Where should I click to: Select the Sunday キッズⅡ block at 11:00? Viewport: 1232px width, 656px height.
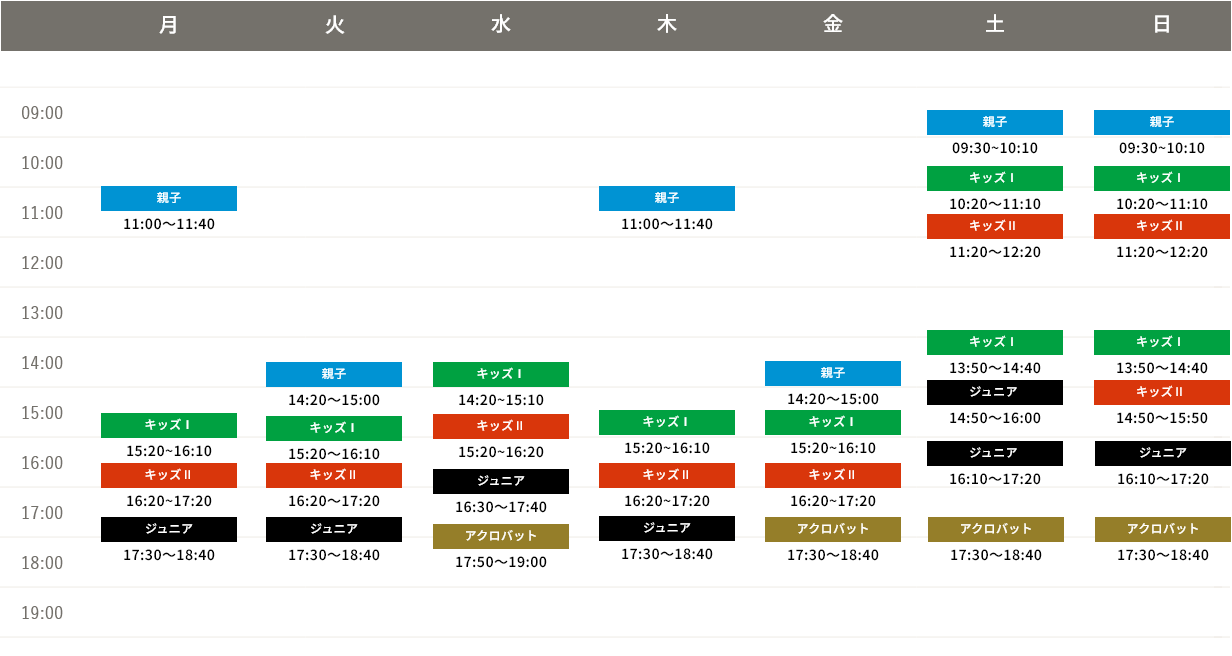click(x=1161, y=226)
